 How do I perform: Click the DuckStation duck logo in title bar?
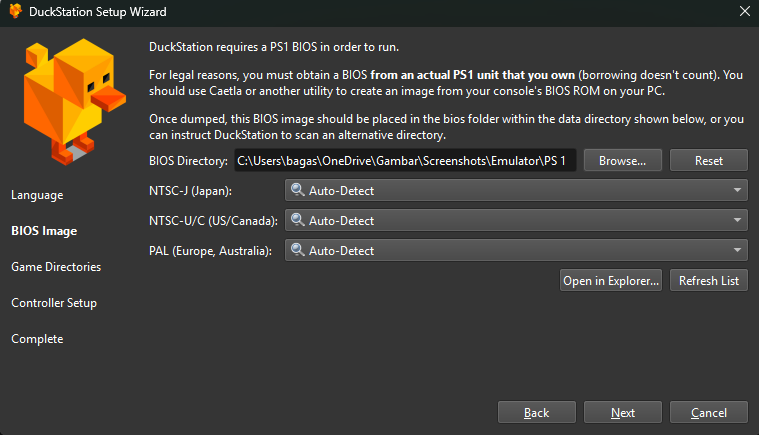click(x=15, y=11)
